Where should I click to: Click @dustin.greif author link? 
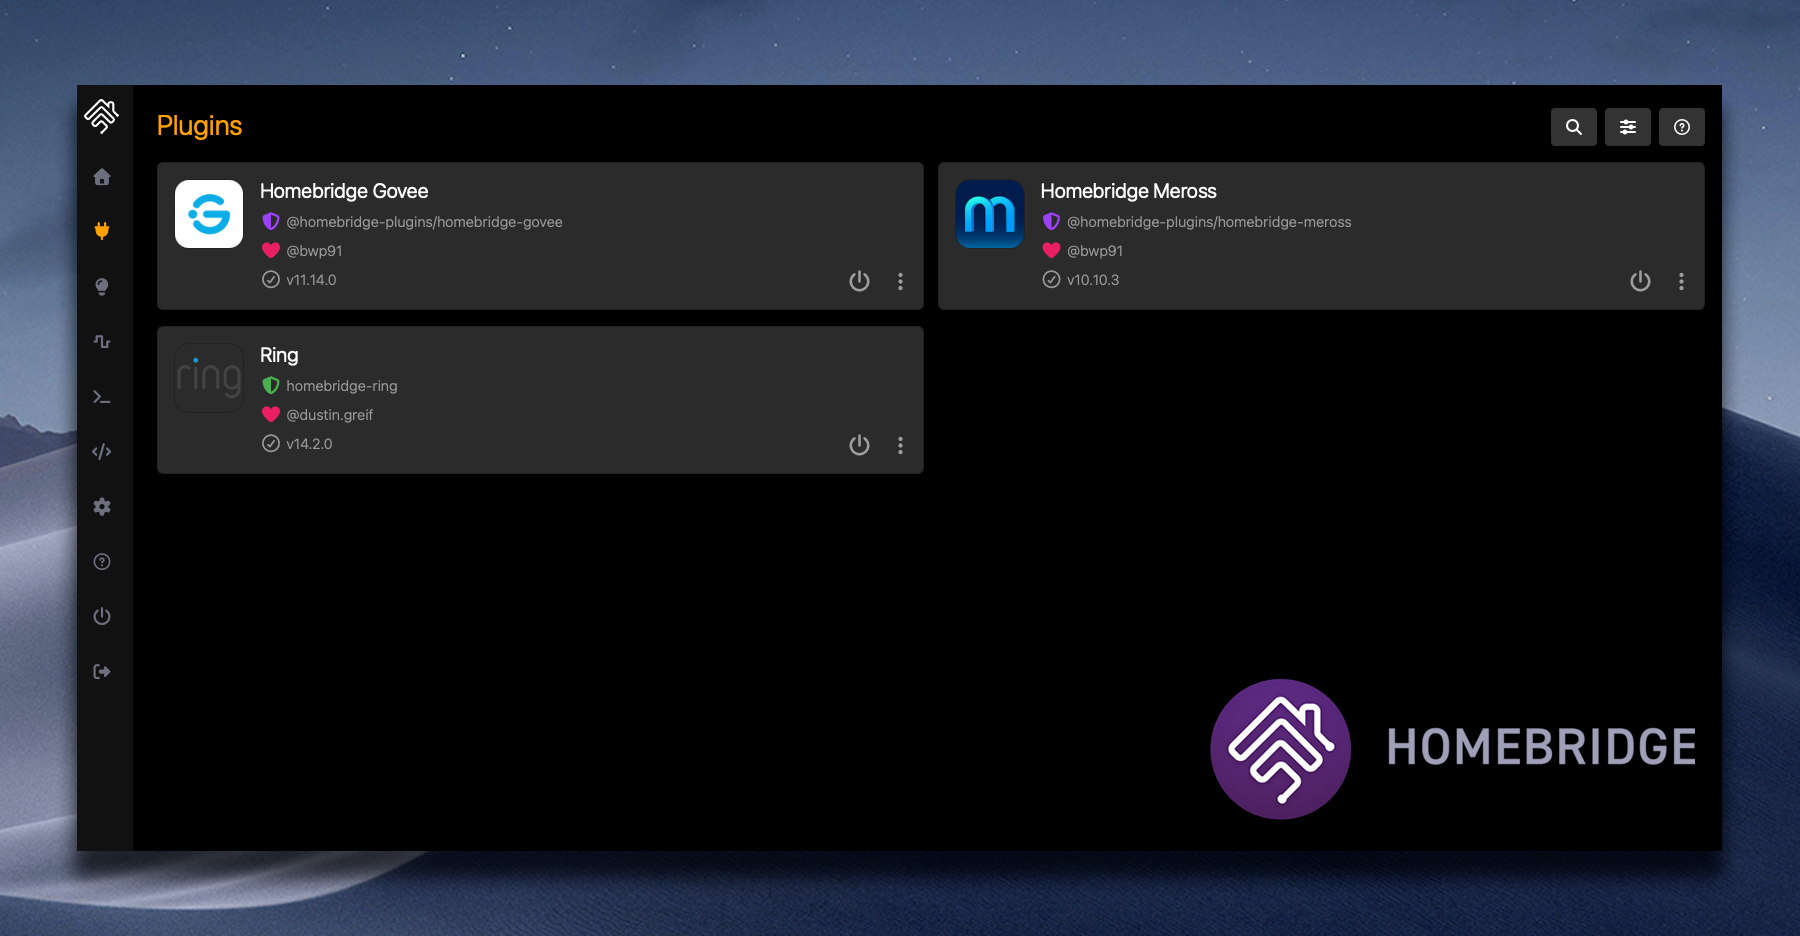[330, 415]
